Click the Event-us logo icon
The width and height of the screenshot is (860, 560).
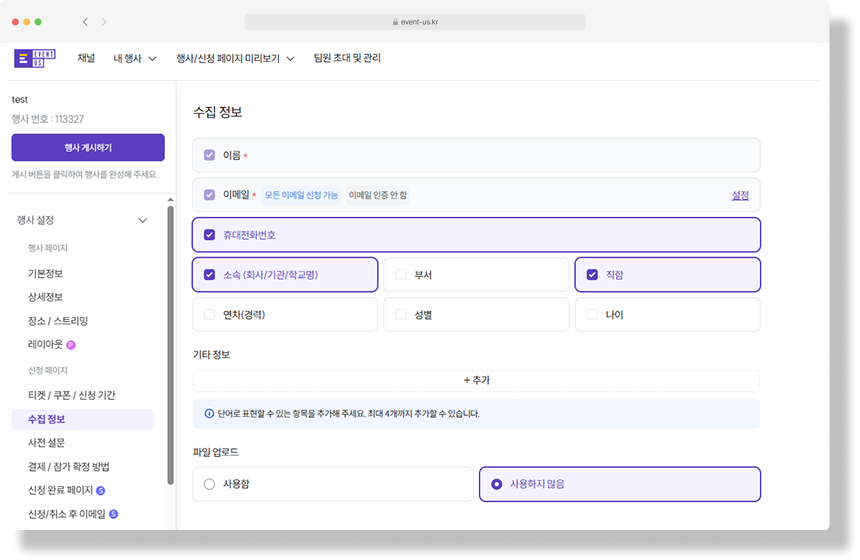(35, 58)
